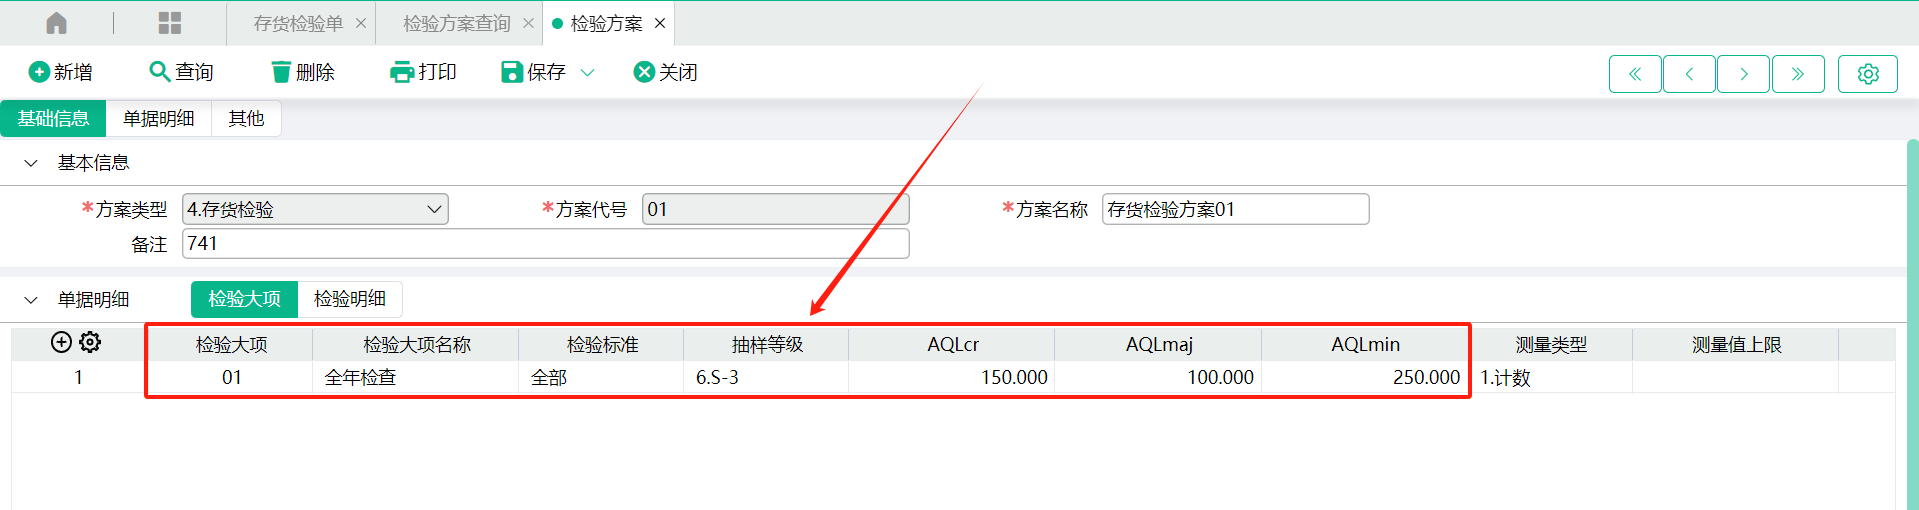Click the 备注 input field
This screenshot has width=1919, height=510.
coord(545,243)
